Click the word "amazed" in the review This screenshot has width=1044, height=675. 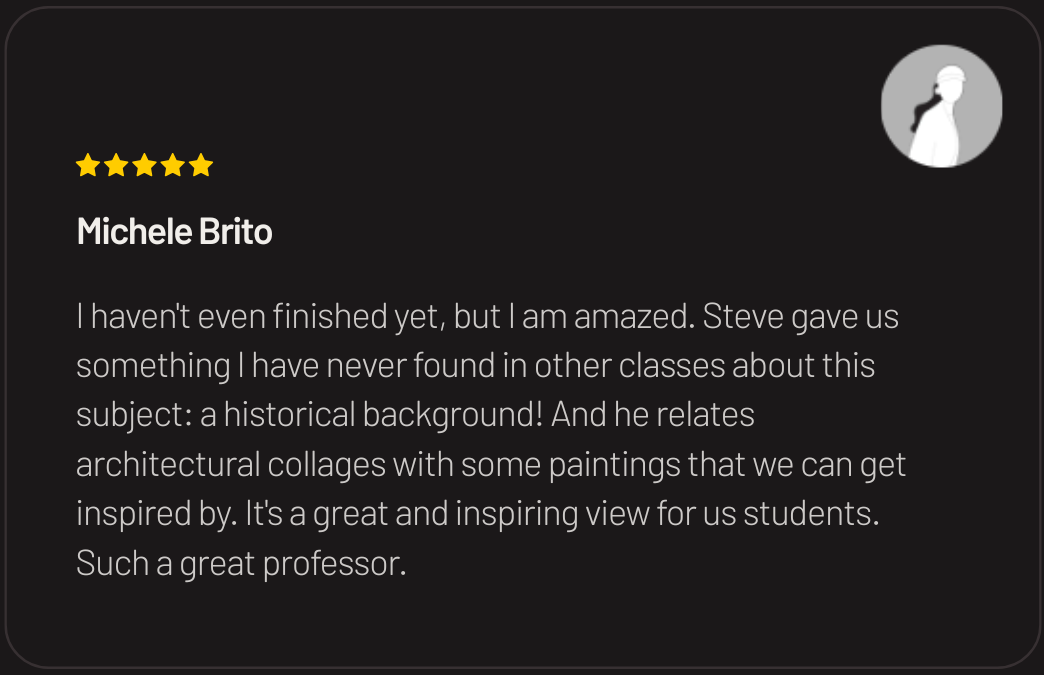[x=631, y=317]
